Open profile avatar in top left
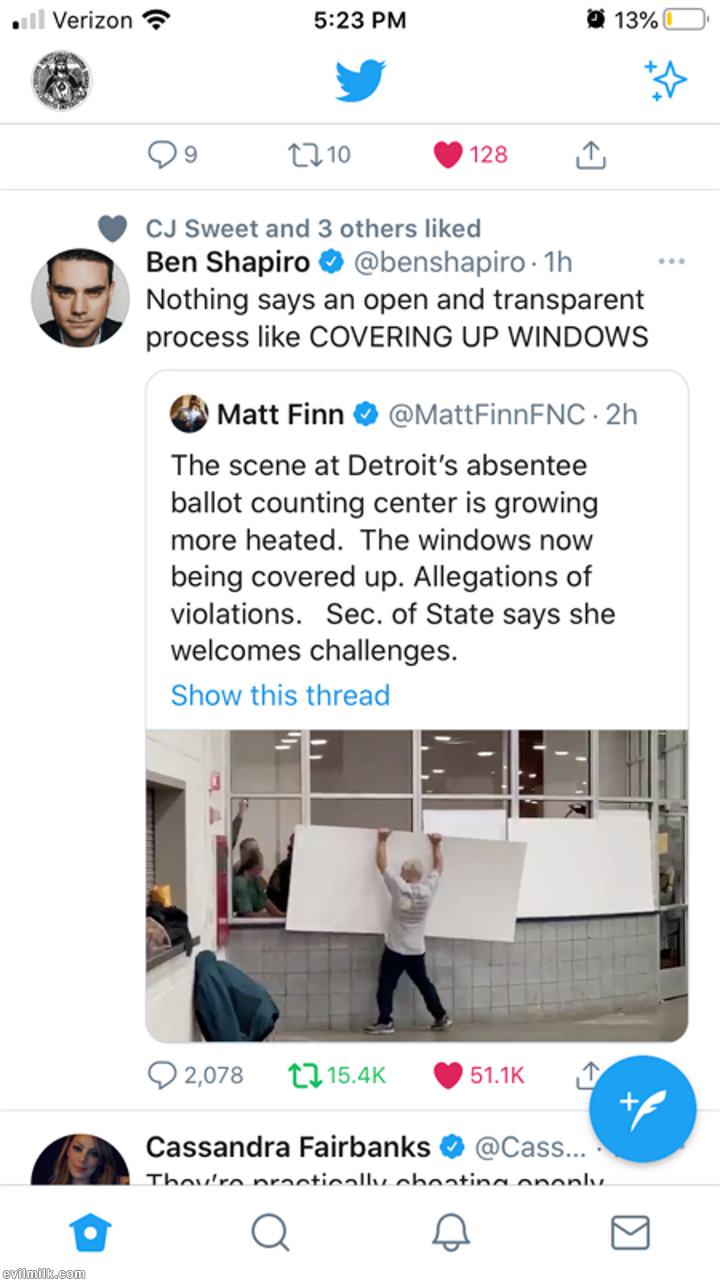 (61, 80)
